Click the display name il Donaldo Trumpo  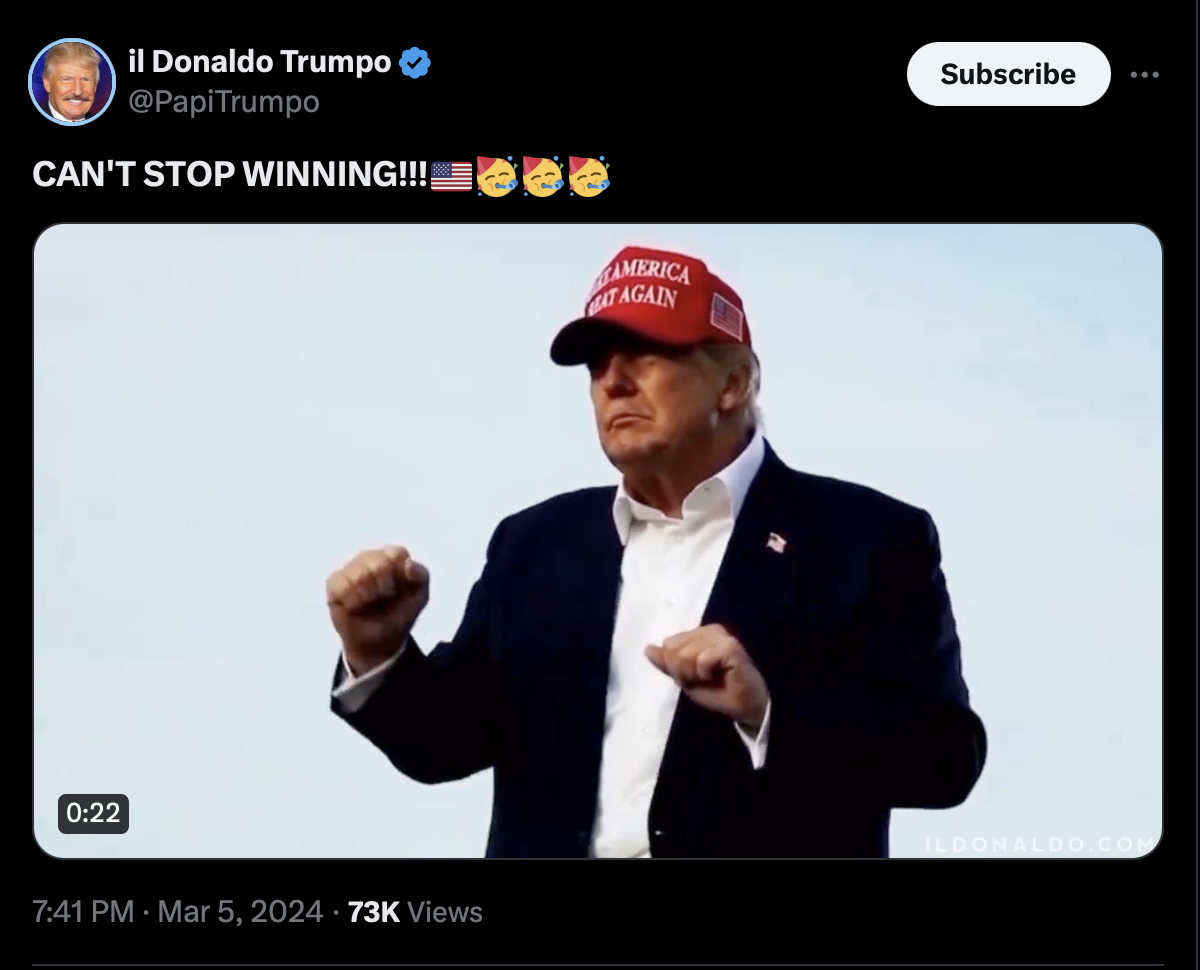pyautogui.click(x=260, y=62)
